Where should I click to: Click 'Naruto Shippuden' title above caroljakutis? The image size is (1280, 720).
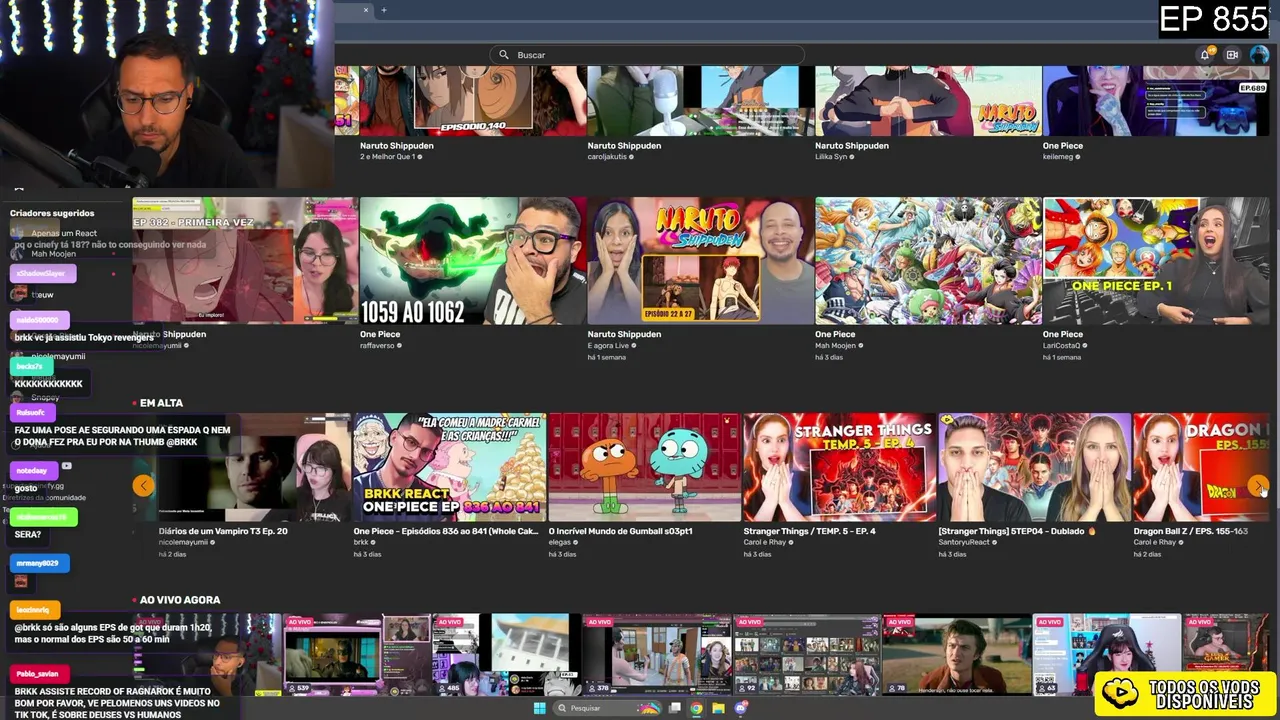click(624, 146)
